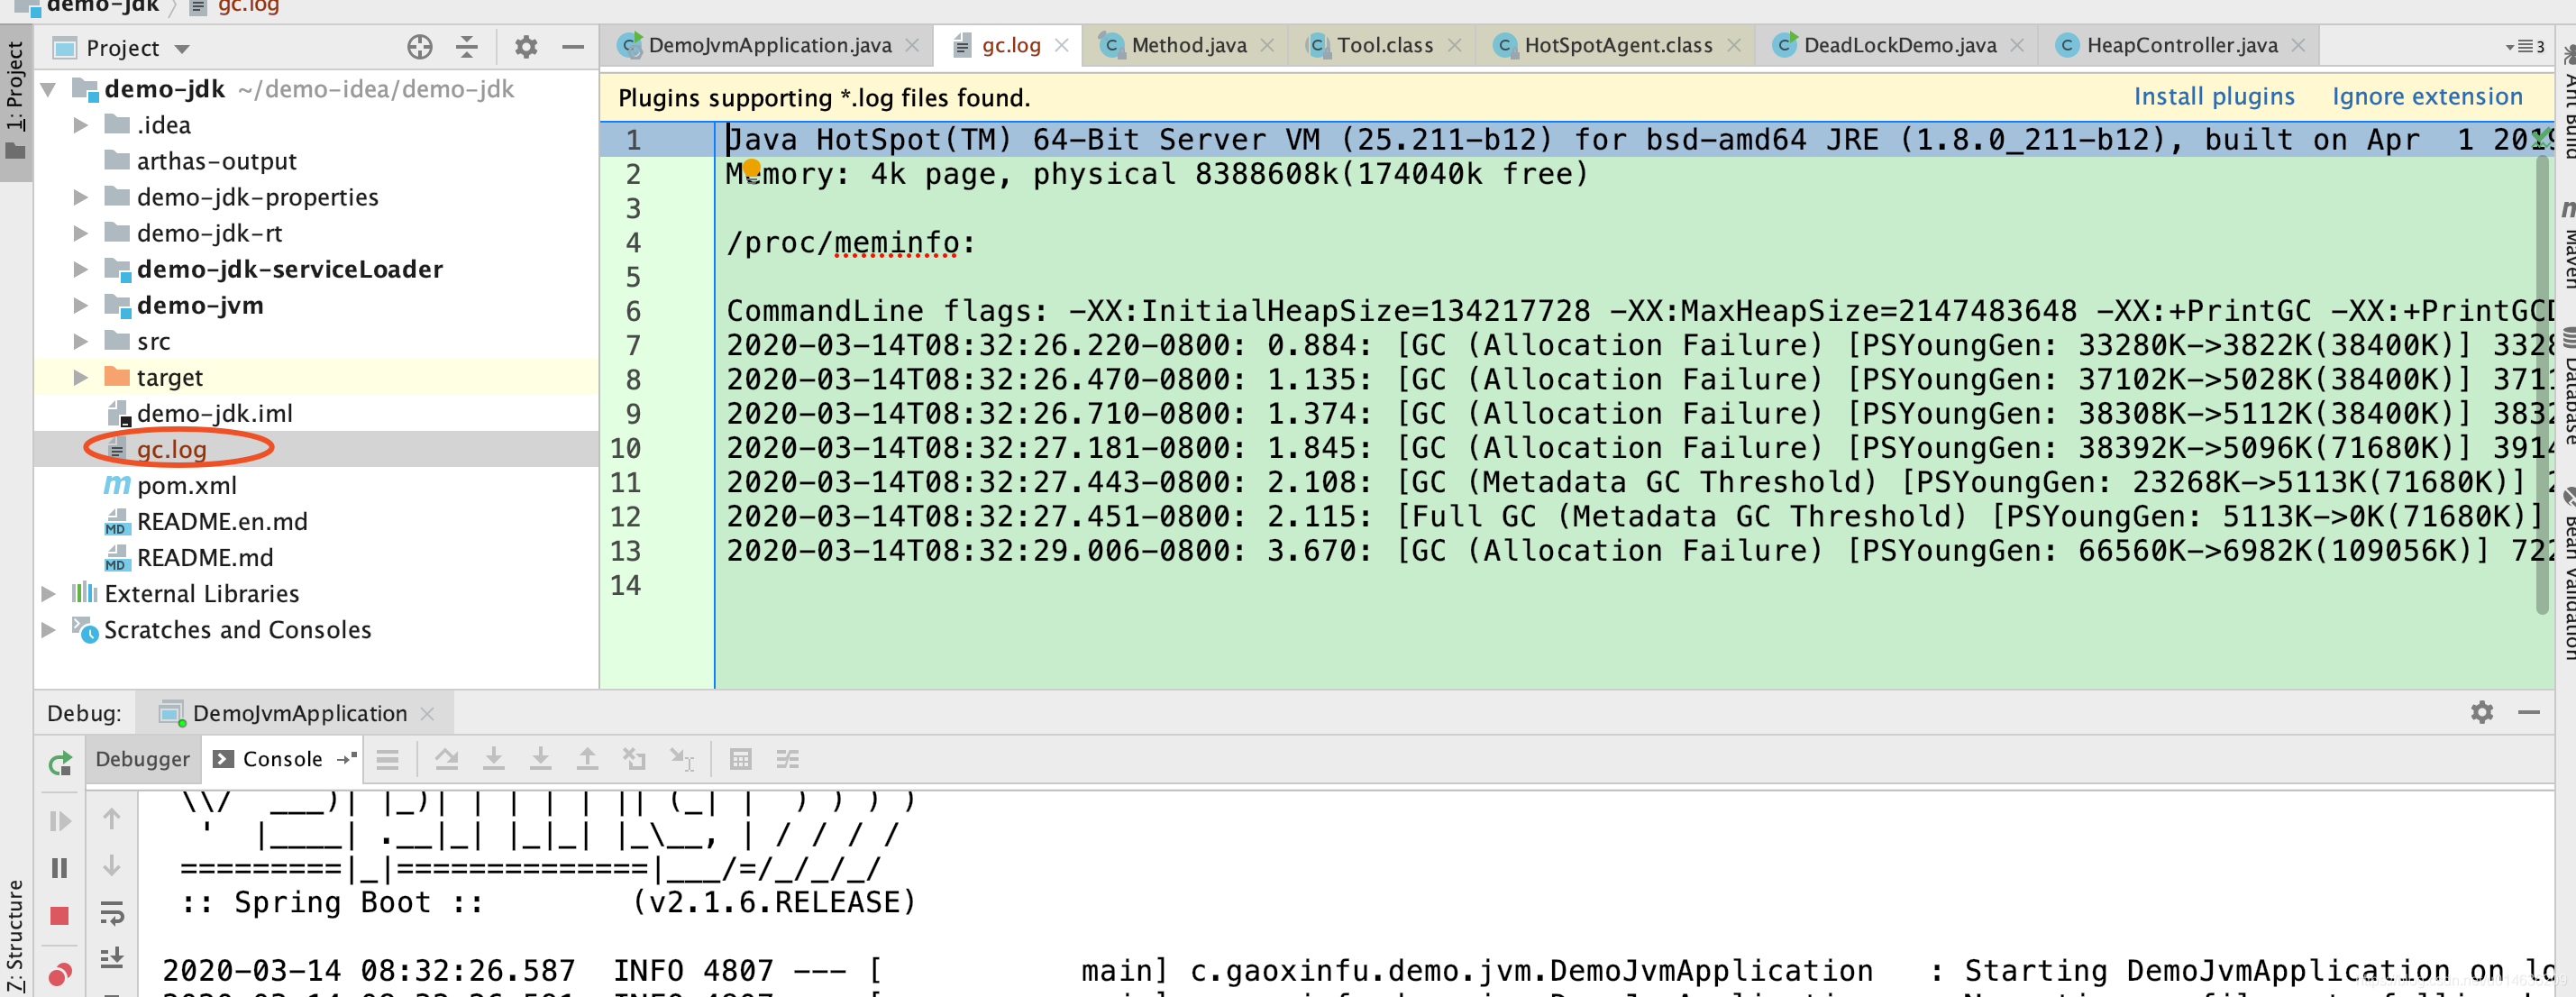
Task: Select gc.log in project tree
Action: 171,449
